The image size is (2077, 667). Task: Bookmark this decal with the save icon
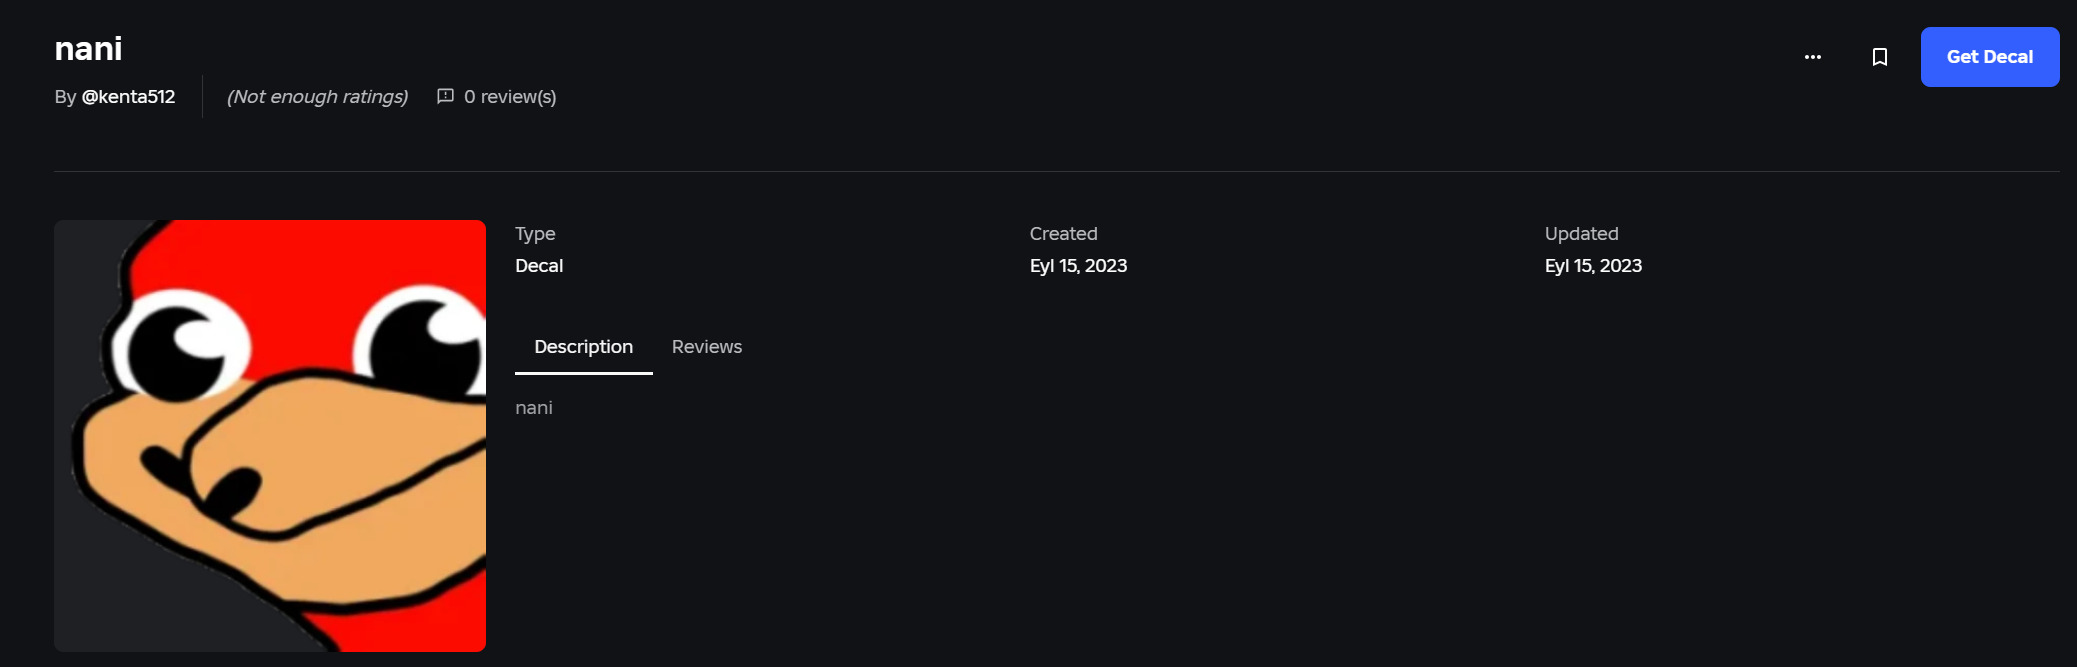click(1879, 57)
